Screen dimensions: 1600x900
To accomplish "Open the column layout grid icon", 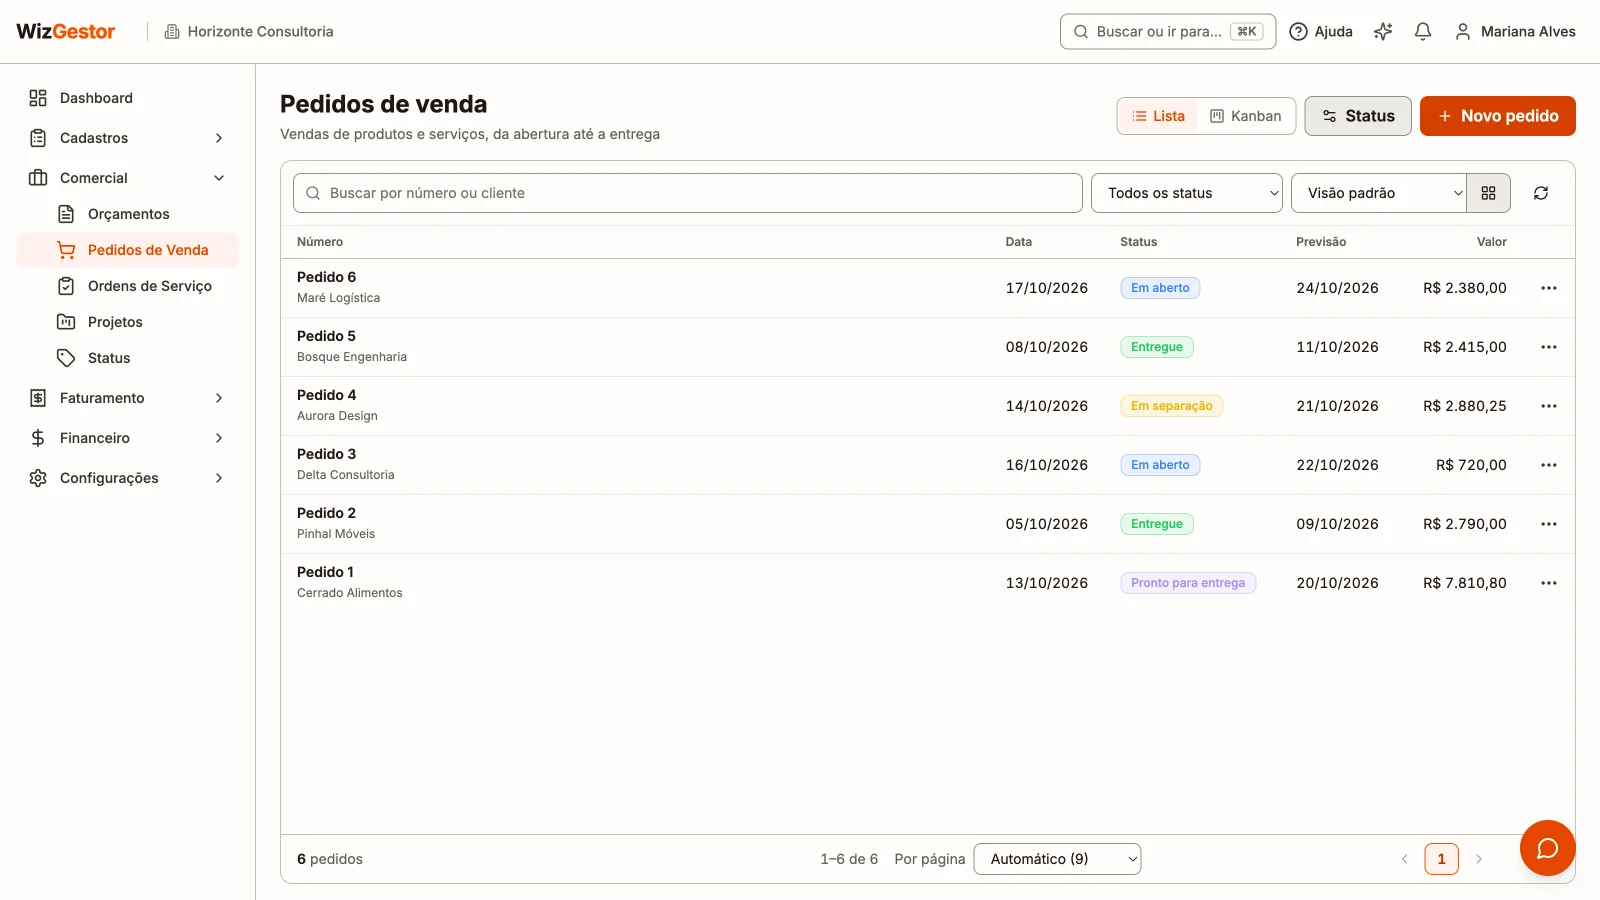I will tap(1488, 193).
